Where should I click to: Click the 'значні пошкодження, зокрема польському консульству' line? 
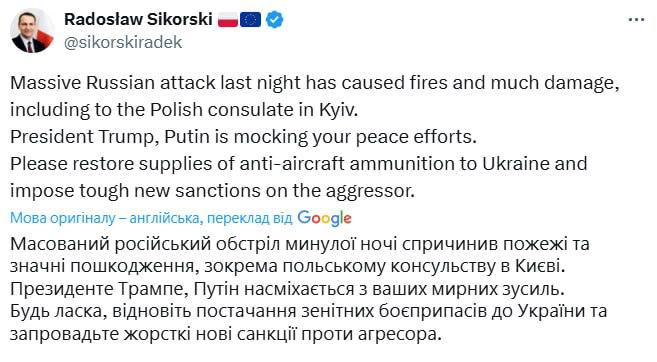[x=285, y=267]
